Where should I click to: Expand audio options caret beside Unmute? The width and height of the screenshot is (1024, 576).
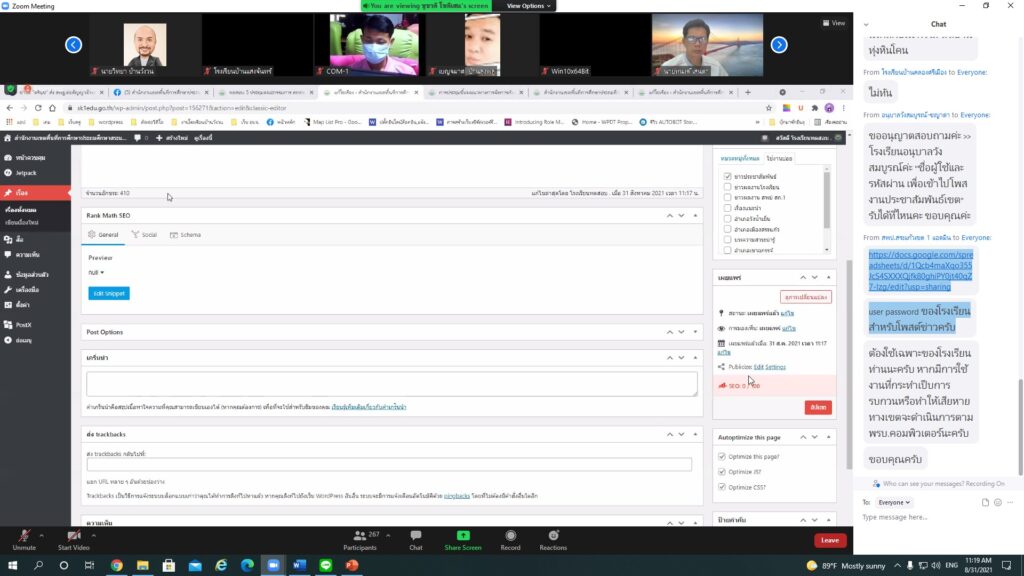click(x=41, y=536)
